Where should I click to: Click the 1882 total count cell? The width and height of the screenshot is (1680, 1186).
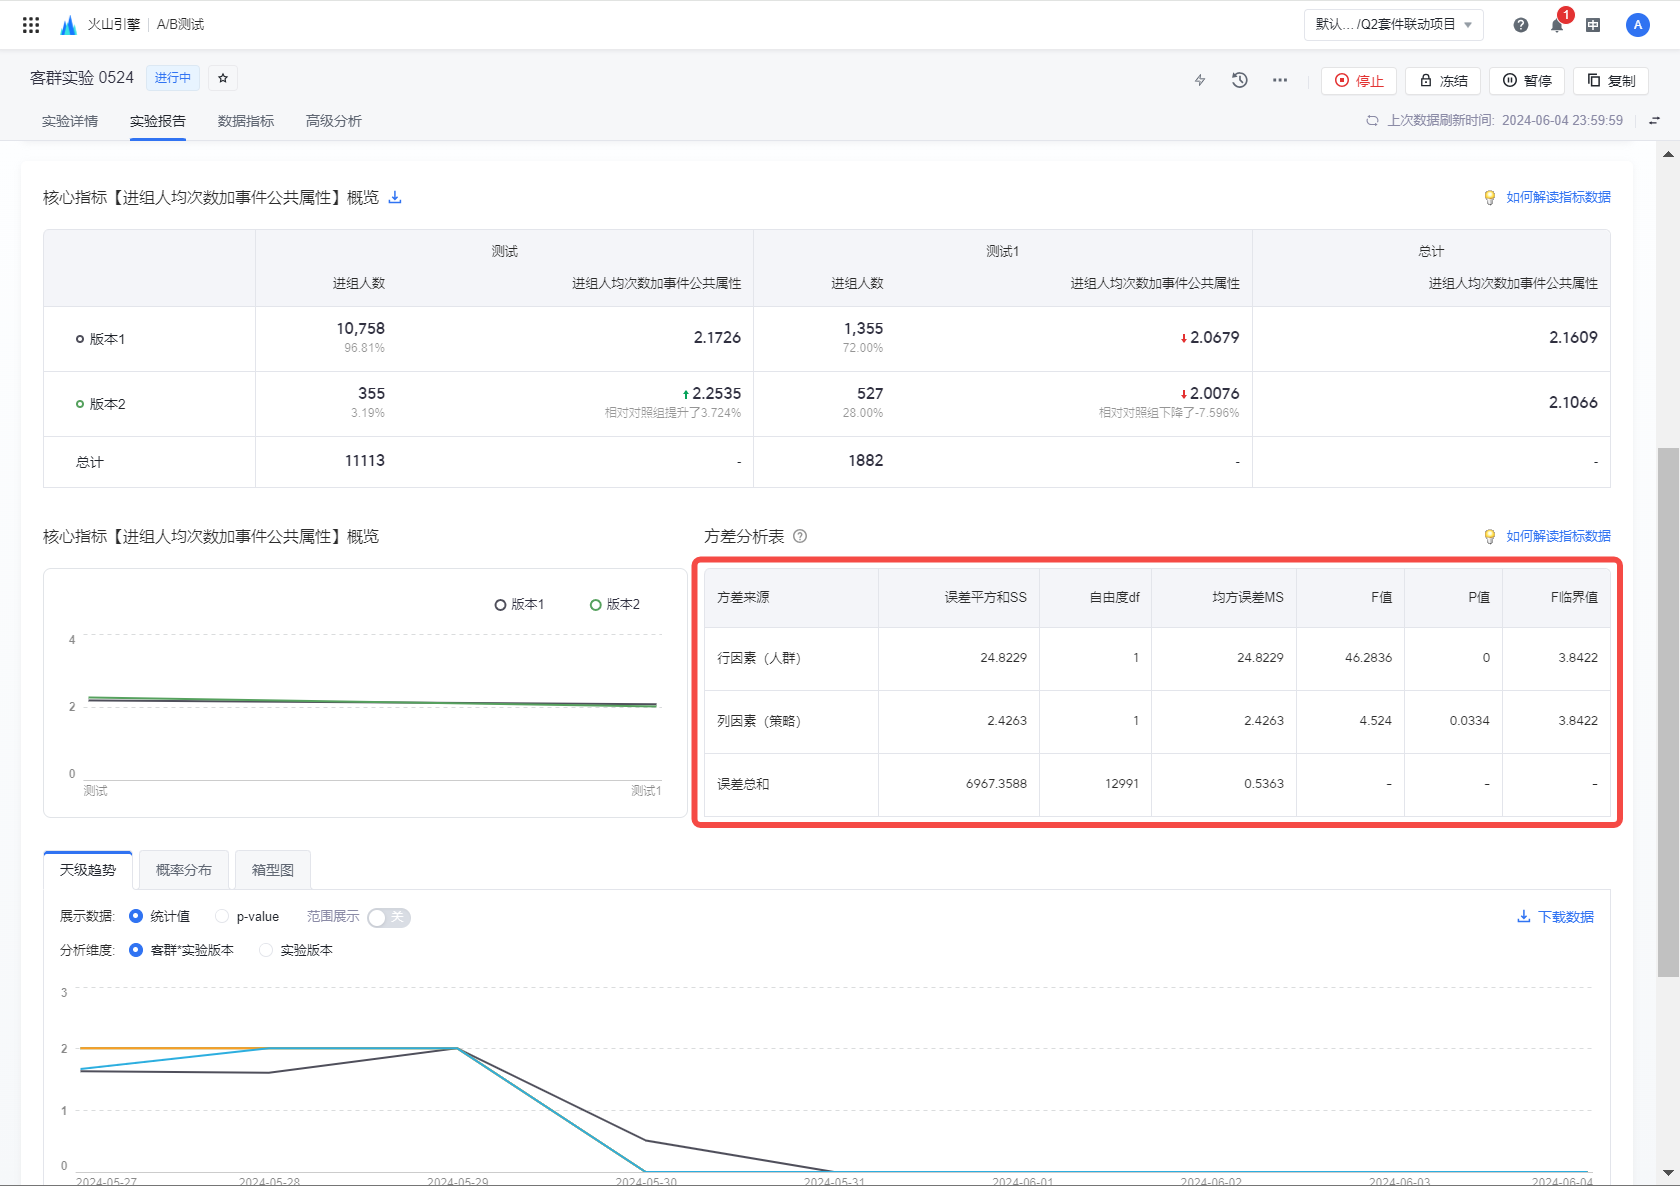(866, 461)
